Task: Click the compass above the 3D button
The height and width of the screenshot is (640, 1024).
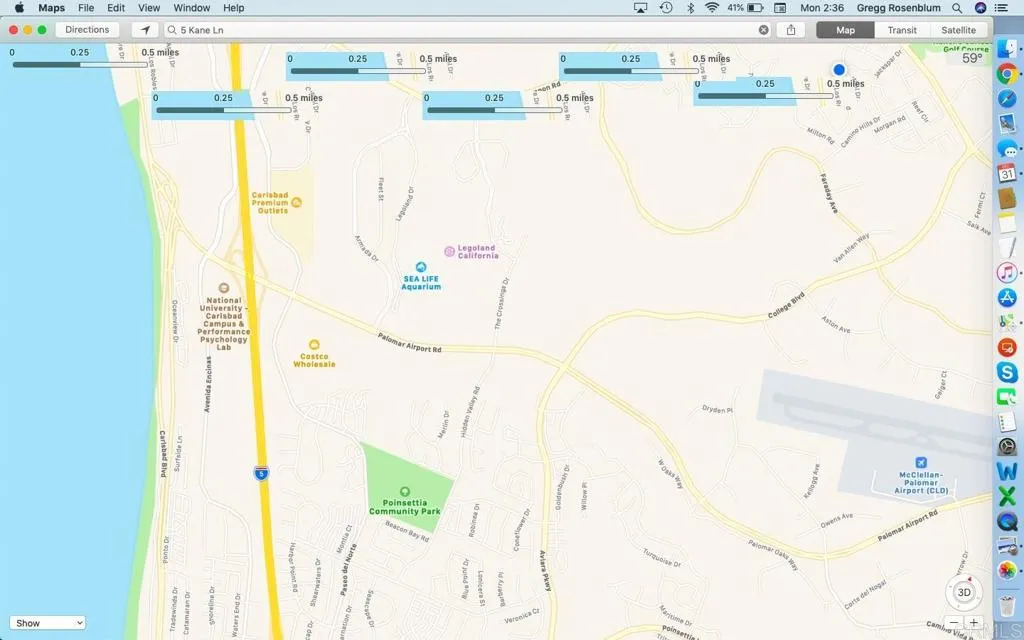Action: pos(970,579)
